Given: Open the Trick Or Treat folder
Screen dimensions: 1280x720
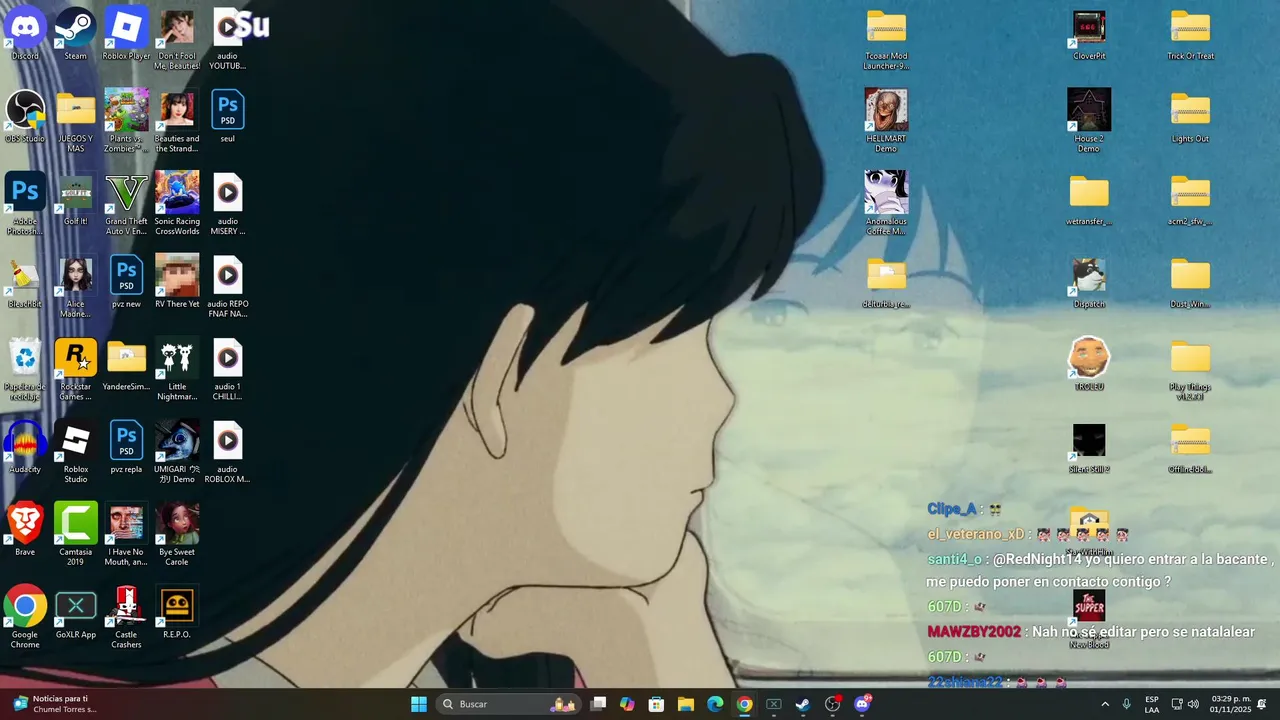Looking at the screenshot, I should [1190, 35].
